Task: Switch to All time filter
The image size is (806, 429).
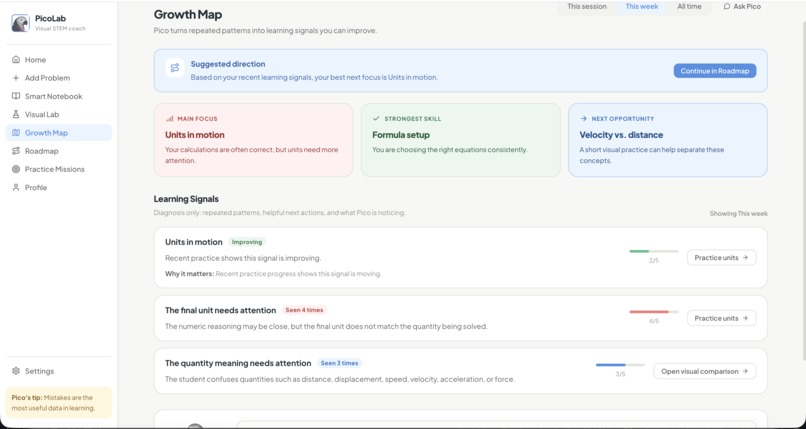Action: coord(689,7)
